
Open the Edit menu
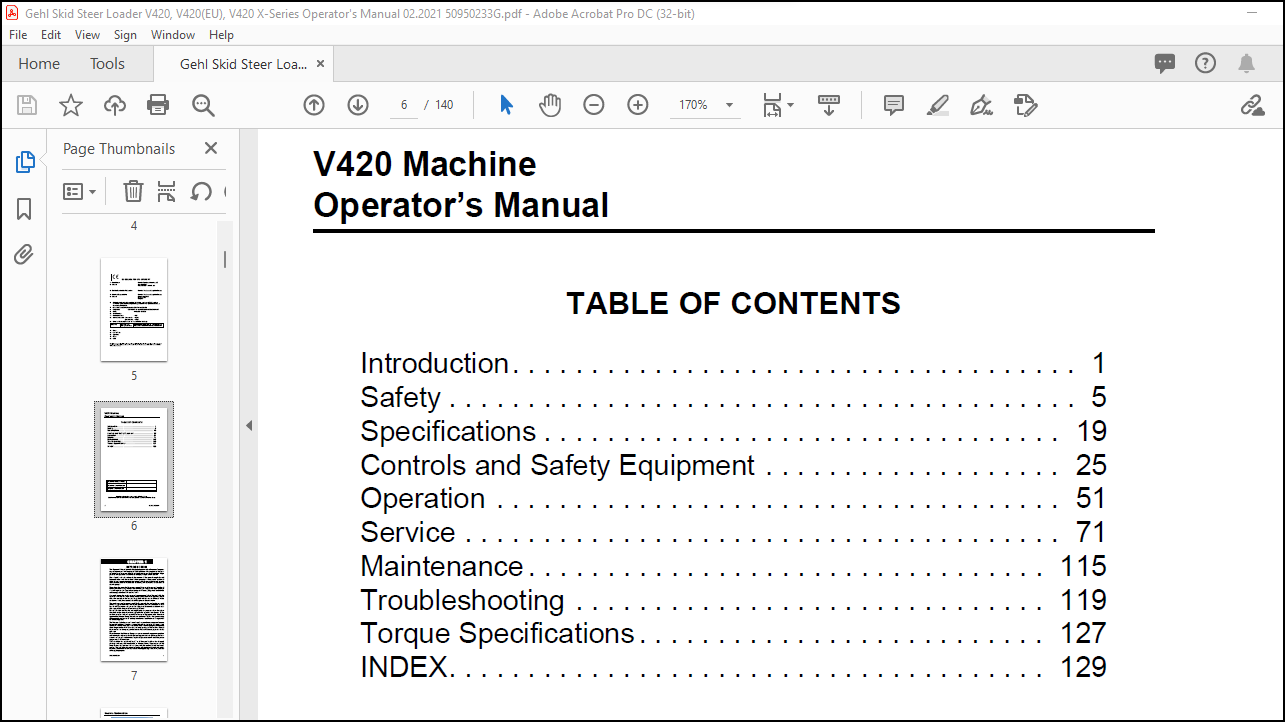tap(51, 34)
